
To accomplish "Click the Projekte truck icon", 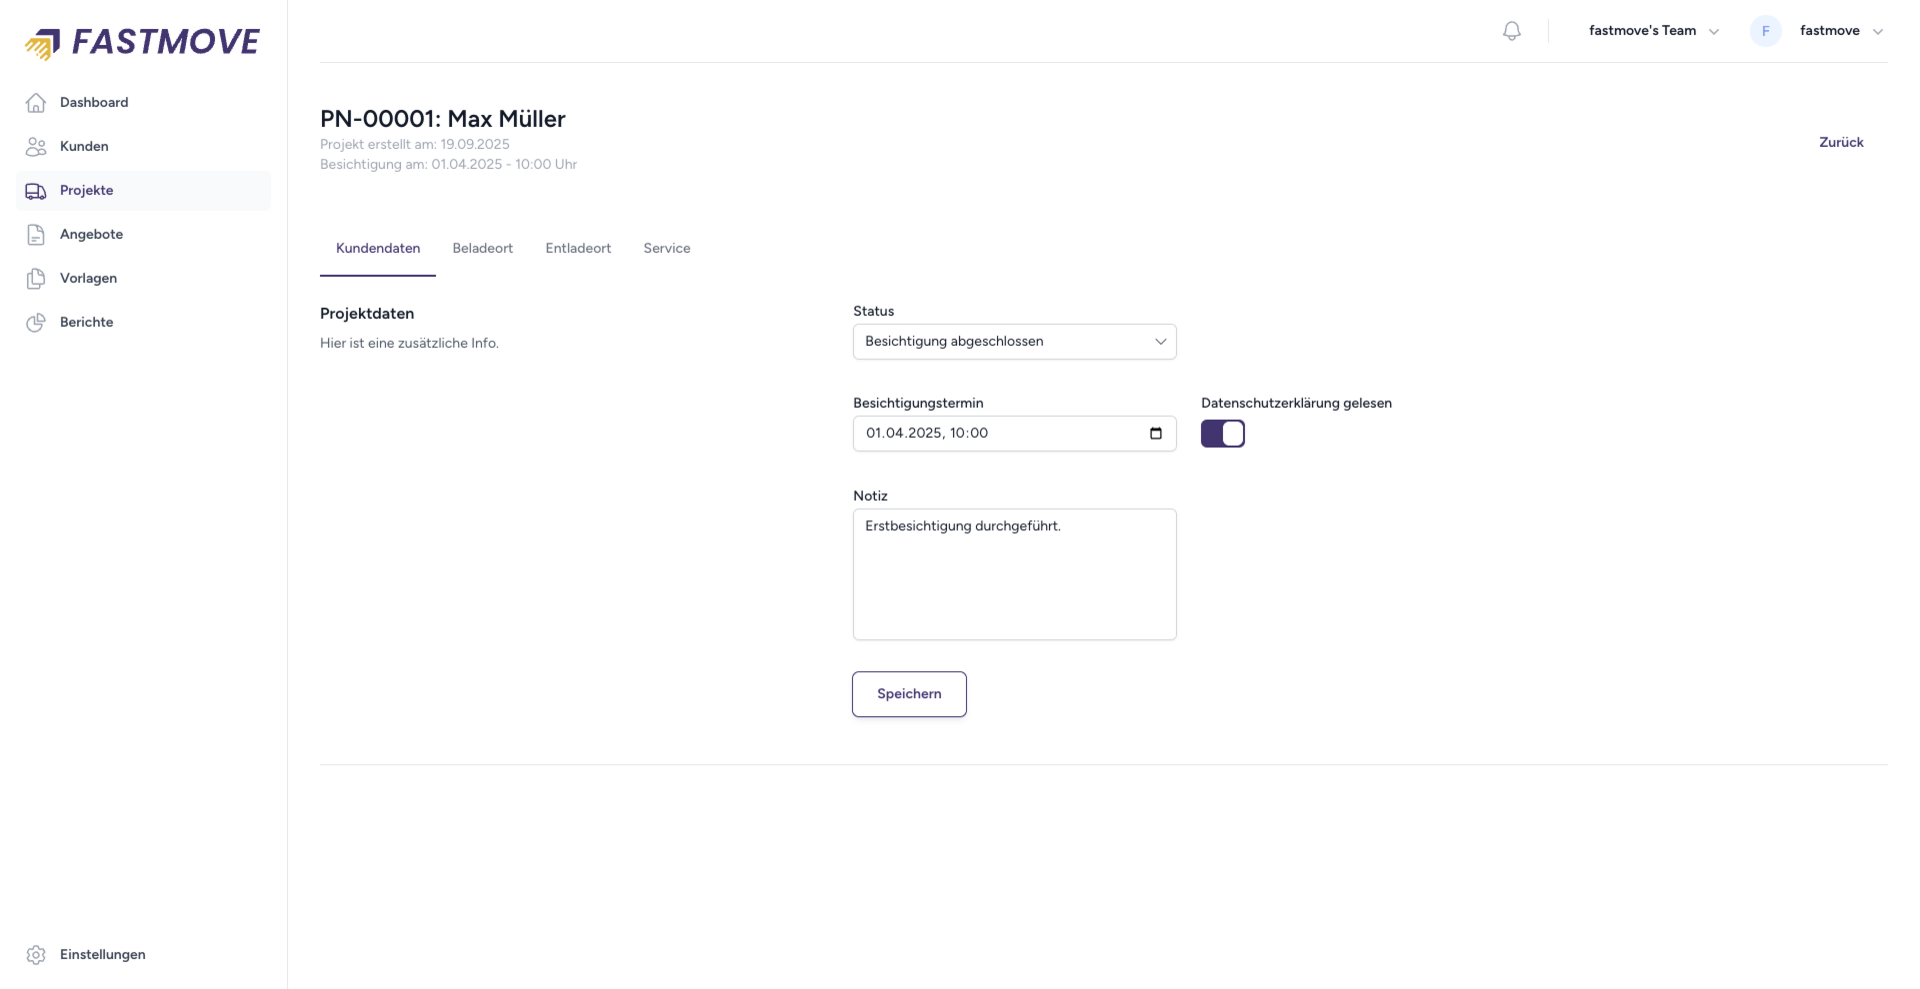I will pyautogui.click(x=36, y=191).
